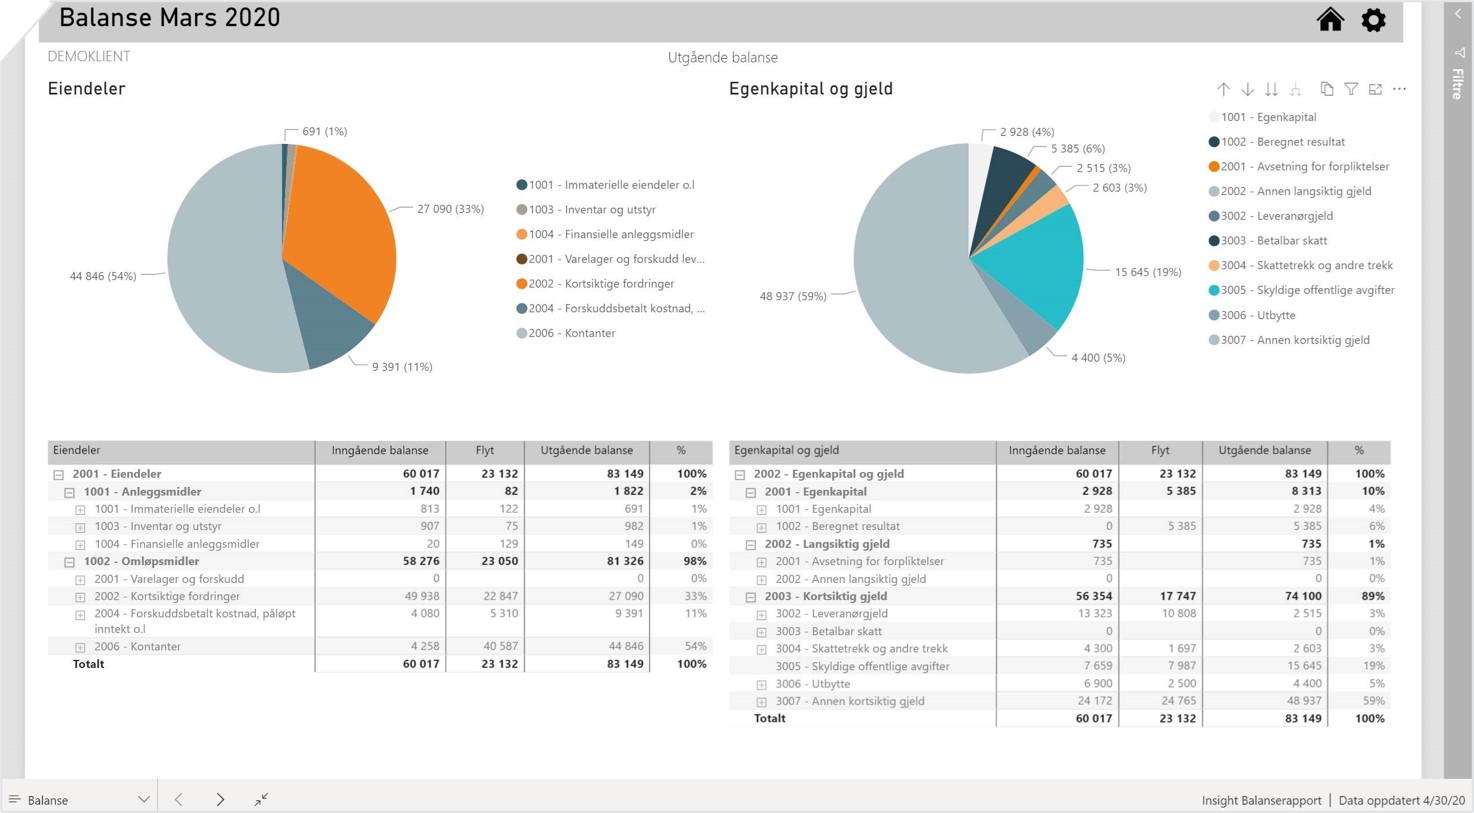1474x813 pixels.
Task: Click the orange Kortsiktige fordringer pie slice
Action: click(x=345, y=240)
